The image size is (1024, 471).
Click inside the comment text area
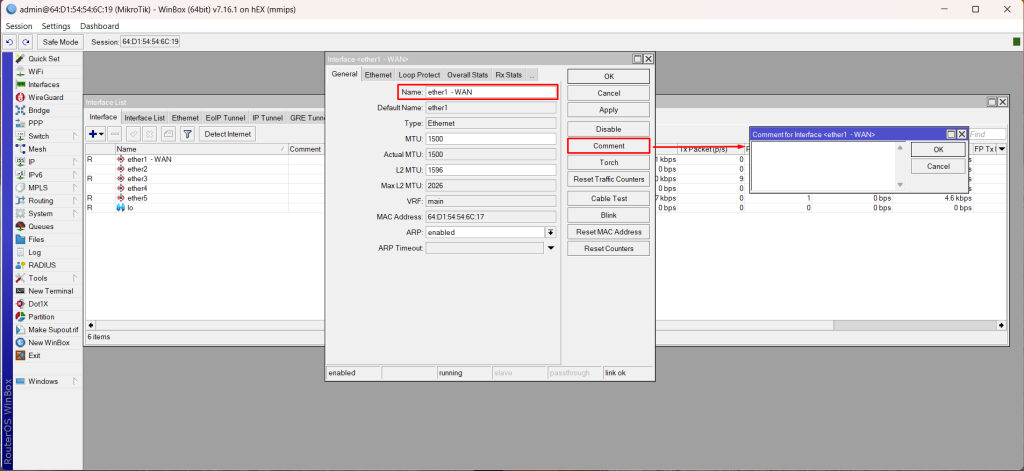pyautogui.click(x=823, y=166)
